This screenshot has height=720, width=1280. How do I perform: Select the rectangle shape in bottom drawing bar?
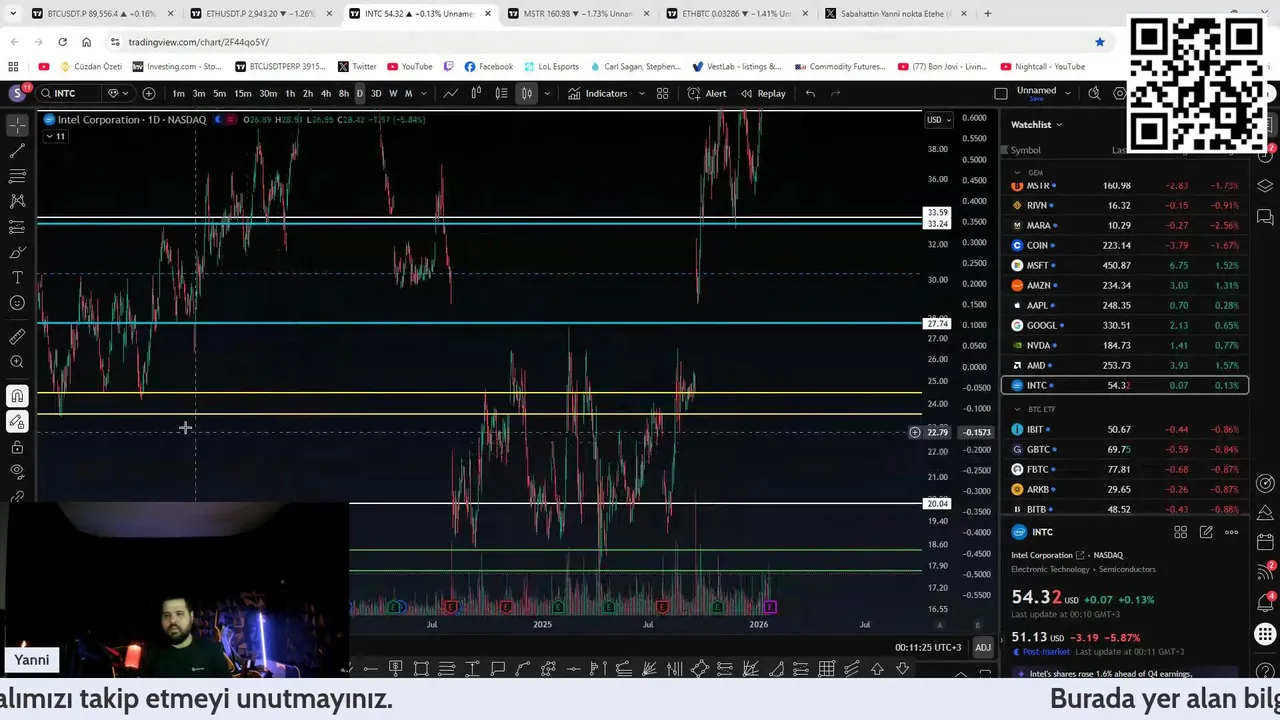click(x=421, y=669)
